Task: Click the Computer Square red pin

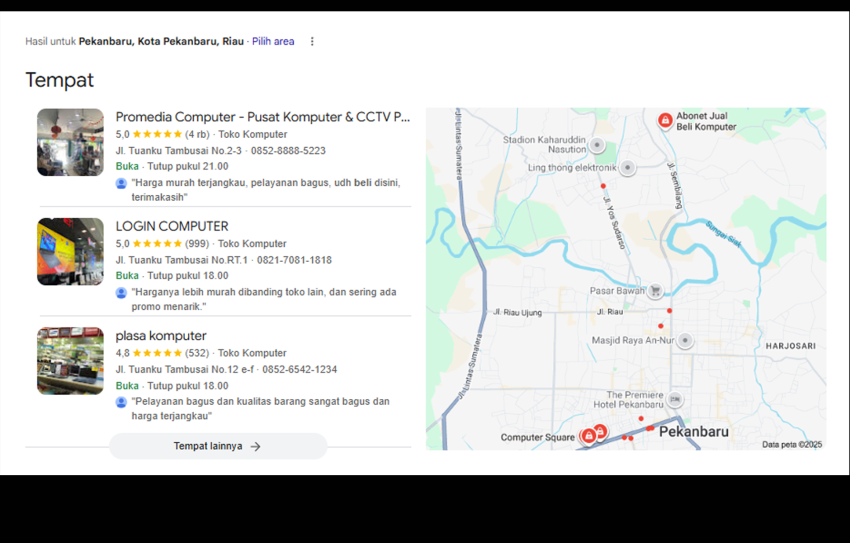Action: 588,436
